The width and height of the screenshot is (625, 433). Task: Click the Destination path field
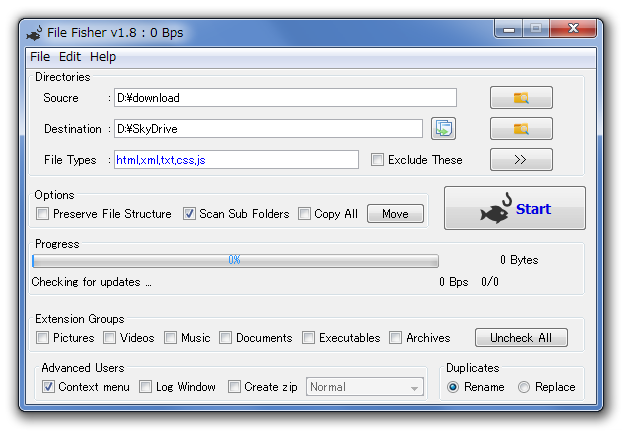click(268, 129)
